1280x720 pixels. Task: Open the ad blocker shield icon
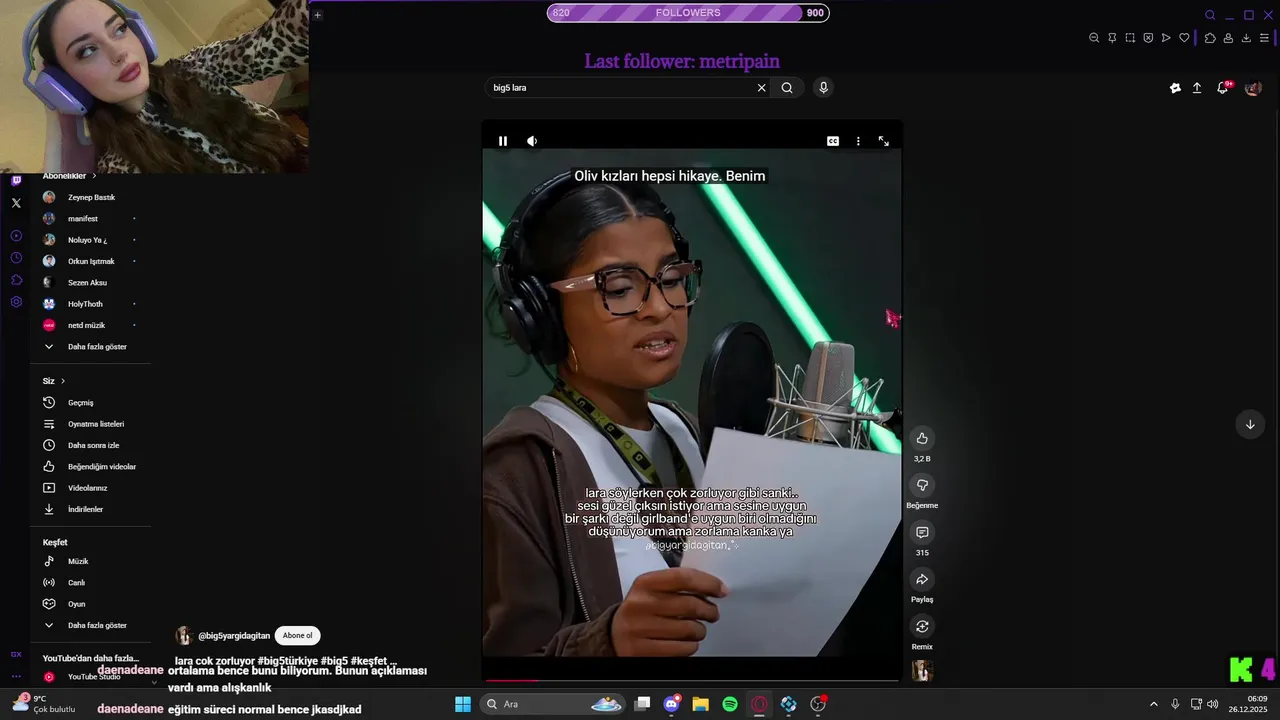(x=1148, y=38)
